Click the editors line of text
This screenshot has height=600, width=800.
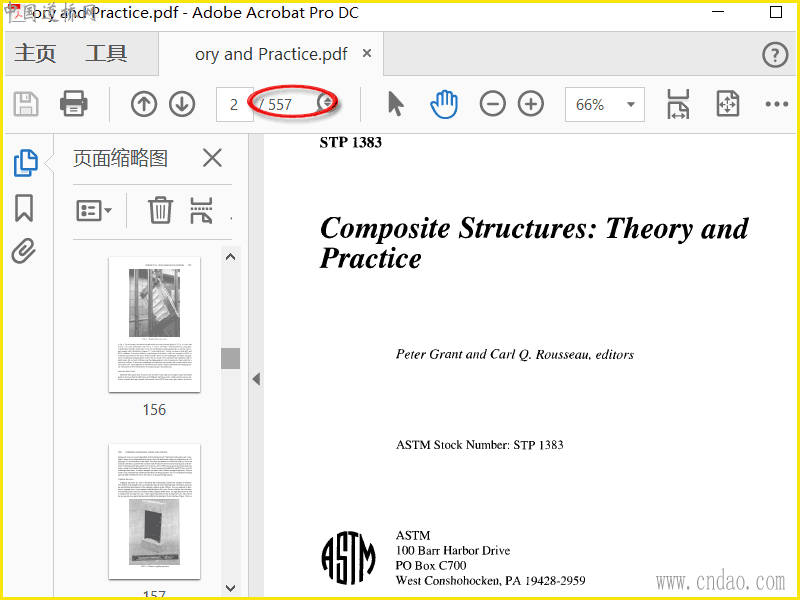tap(515, 355)
